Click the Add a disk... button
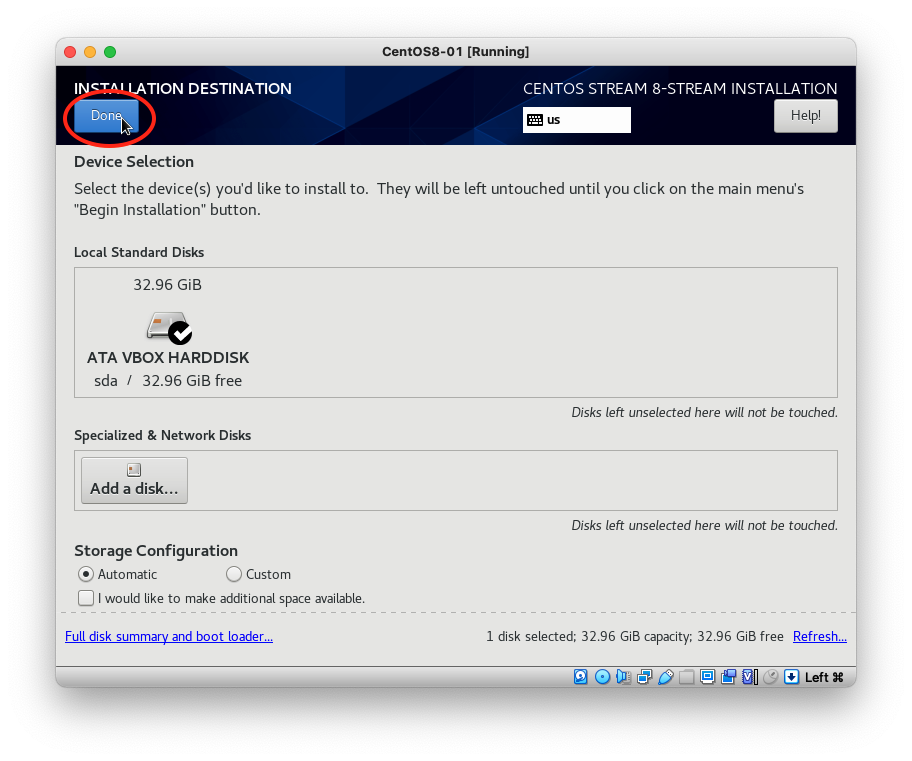912x761 pixels. pos(134,481)
